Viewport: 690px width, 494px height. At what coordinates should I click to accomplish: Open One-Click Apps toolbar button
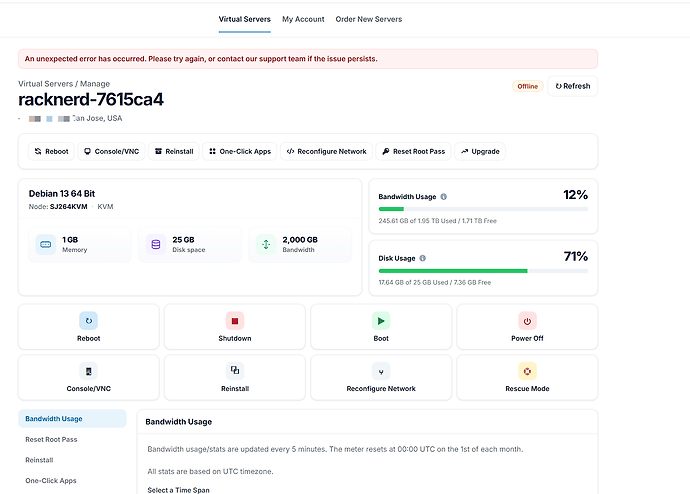click(239, 151)
